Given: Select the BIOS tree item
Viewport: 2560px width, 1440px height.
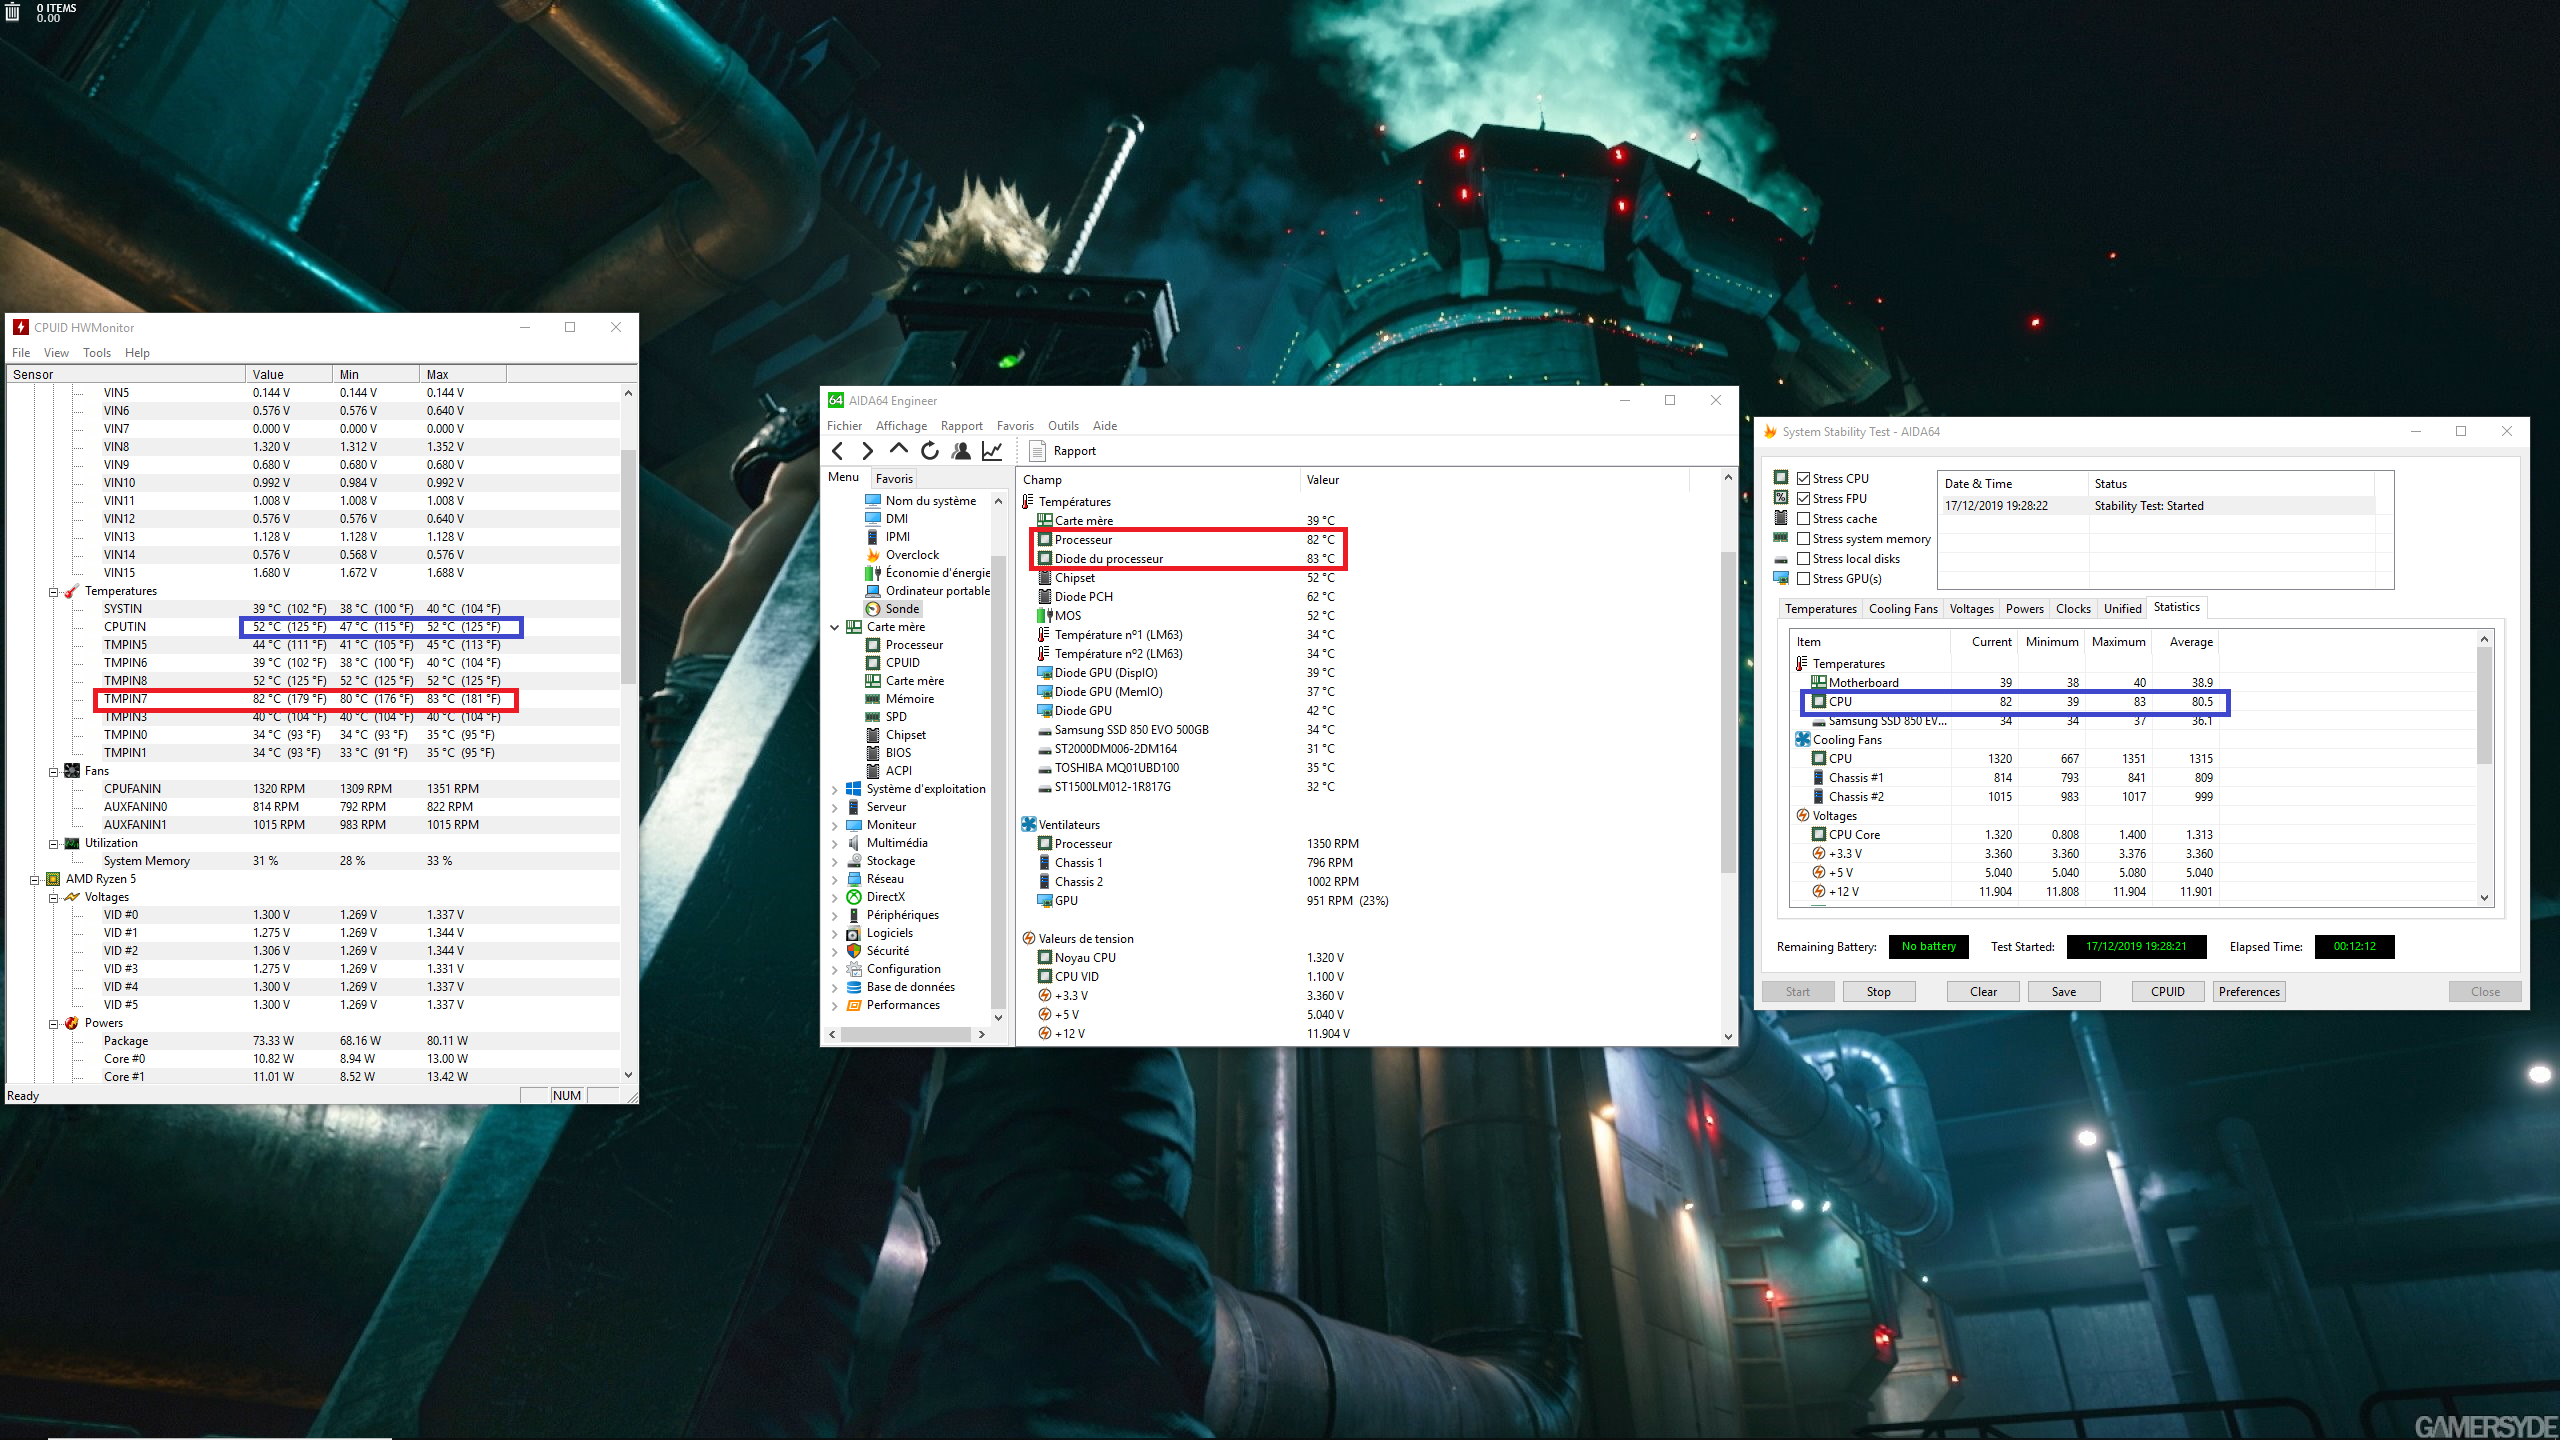Looking at the screenshot, I should tap(898, 753).
